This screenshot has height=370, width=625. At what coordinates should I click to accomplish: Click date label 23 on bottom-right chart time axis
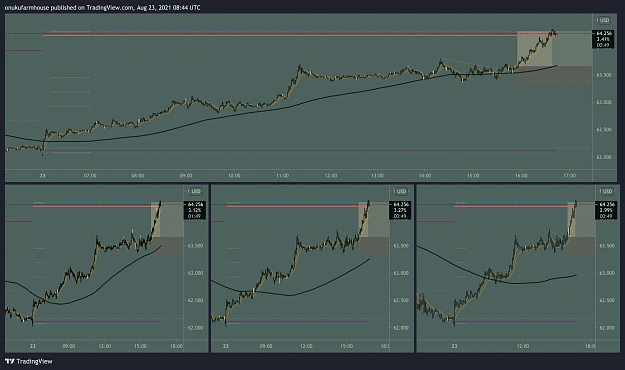[454, 346]
